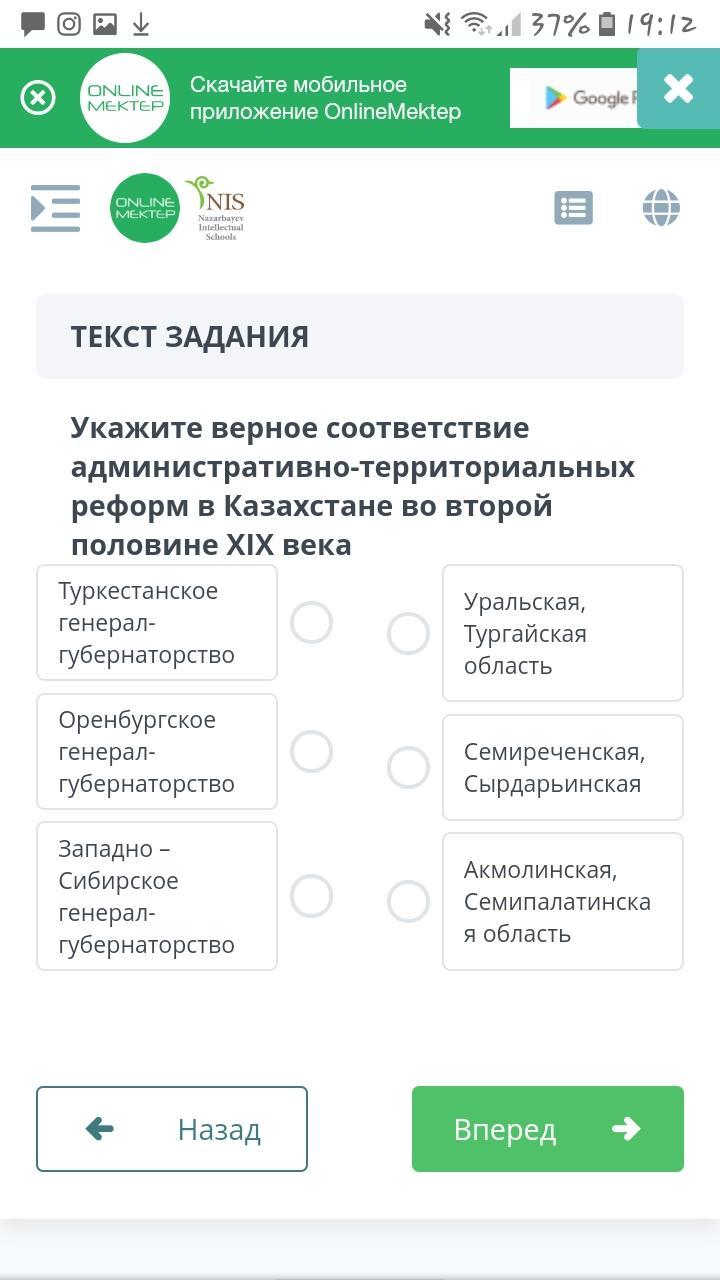Open the hamburger sidebar menu icon
Screen dimensions: 720x1280
tap(55, 208)
